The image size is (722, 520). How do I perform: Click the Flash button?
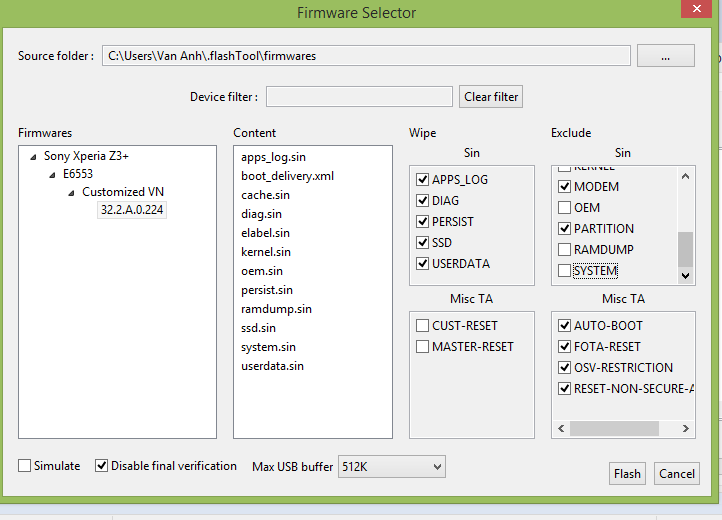(627, 474)
